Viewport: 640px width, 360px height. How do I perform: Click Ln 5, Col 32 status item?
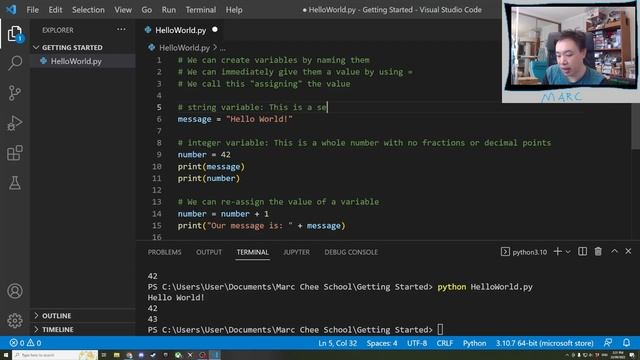[x=338, y=343]
